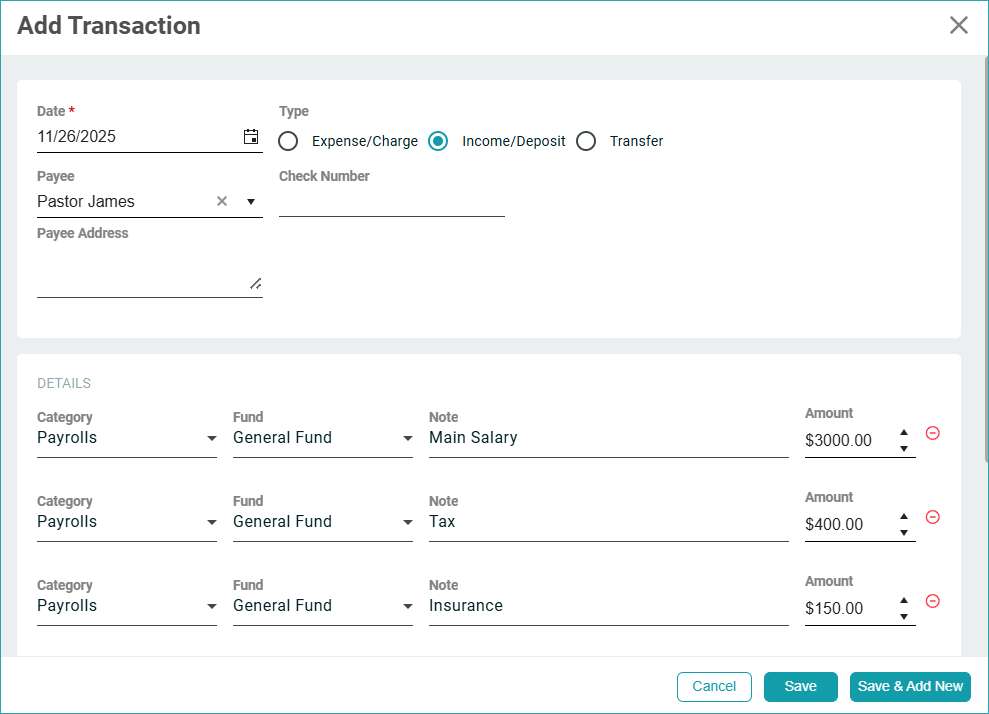This screenshot has width=989, height=714.
Task: Click the Check Number field
Action: [391, 202]
